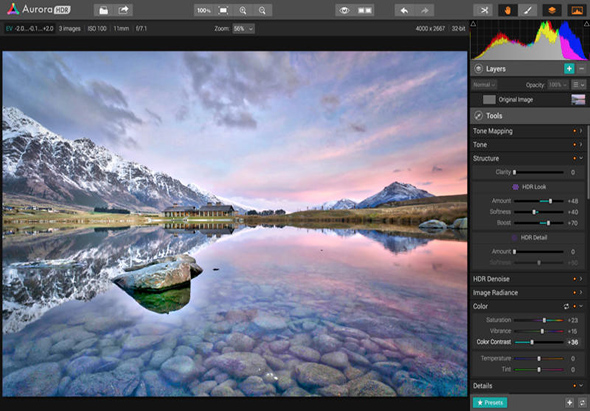
Task: Toggle the Image Radiance orange dot
Action: pyautogui.click(x=575, y=292)
